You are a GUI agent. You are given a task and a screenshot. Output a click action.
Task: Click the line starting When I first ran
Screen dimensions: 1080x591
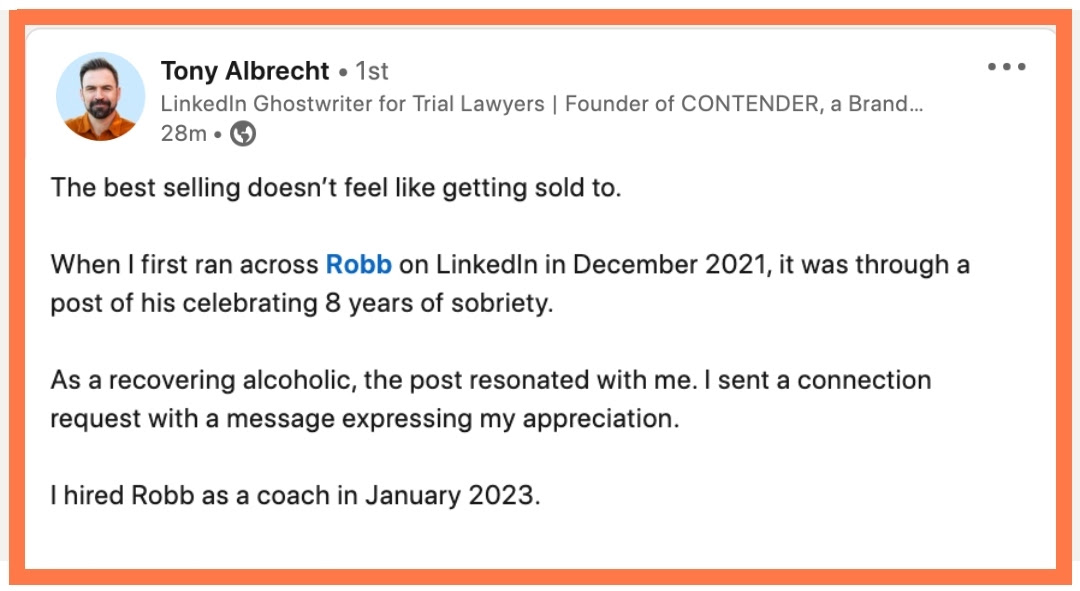point(510,265)
